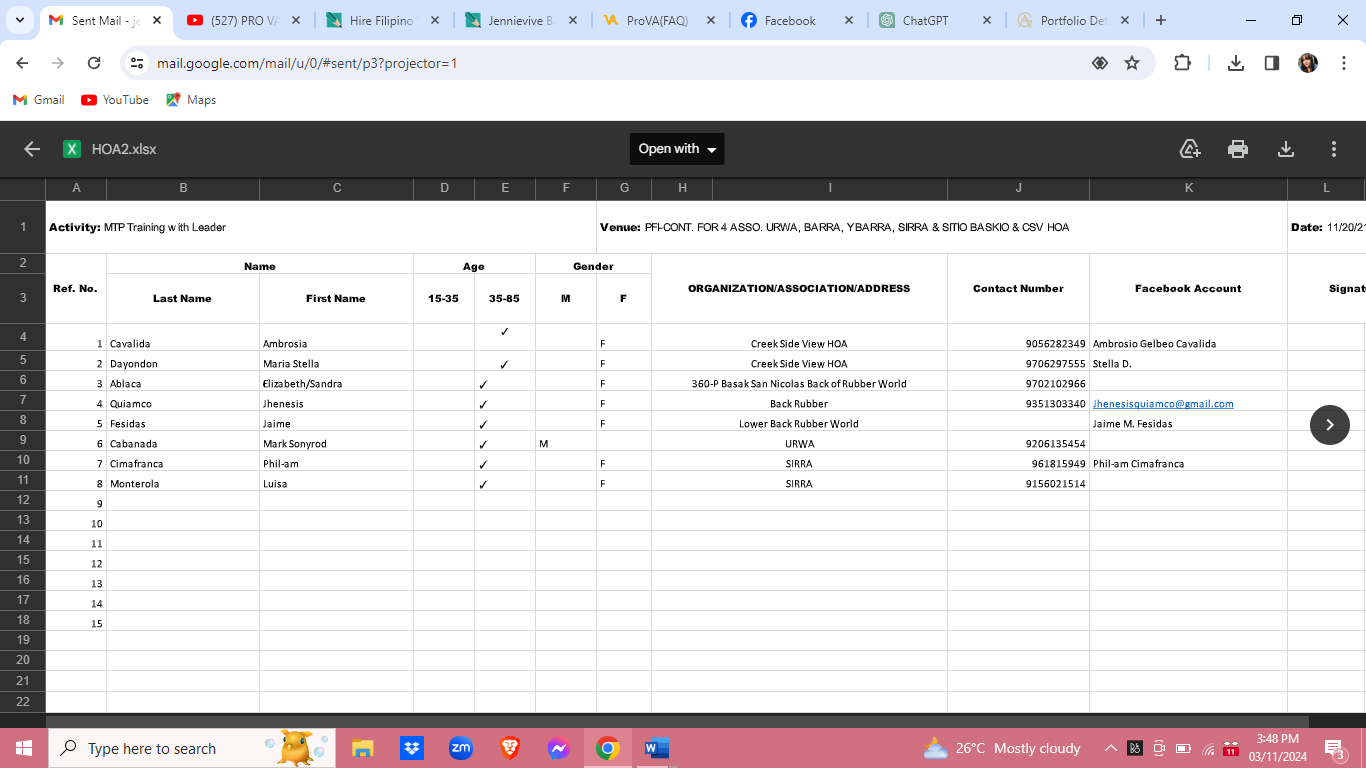1366x768 pixels.
Task: Open Chrome's three-dot menu
Action: 1343,63
